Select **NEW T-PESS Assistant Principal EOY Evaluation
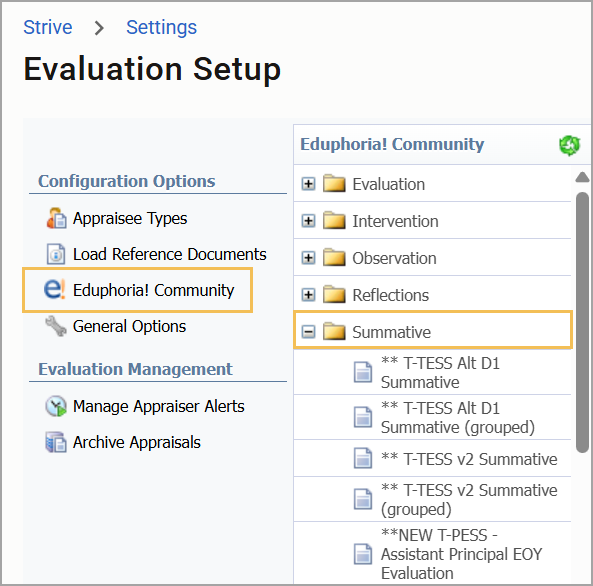The image size is (593, 586). tap(461, 554)
